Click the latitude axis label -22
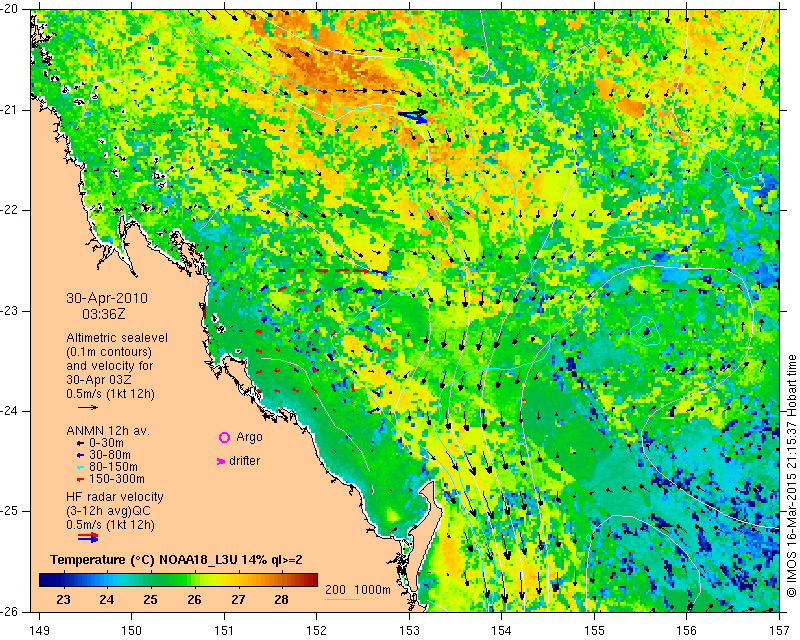The height and width of the screenshot is (640, 800). tap(11, 210)
